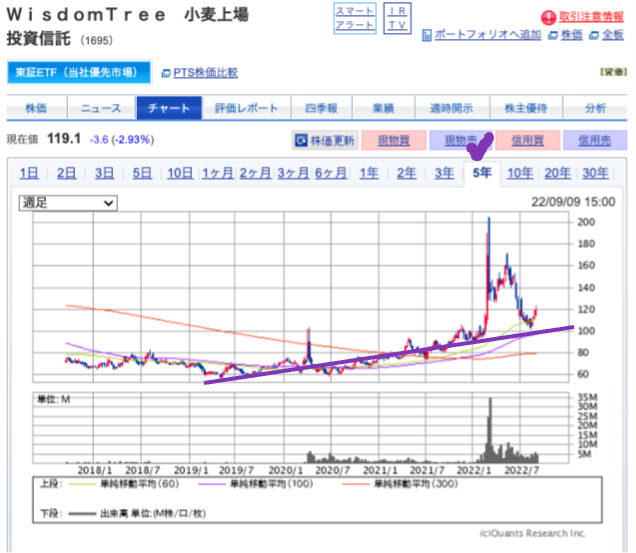Open the スマートアラート link
The width and height of the screenshot is (636, 553).
click(x=355, y=18)
